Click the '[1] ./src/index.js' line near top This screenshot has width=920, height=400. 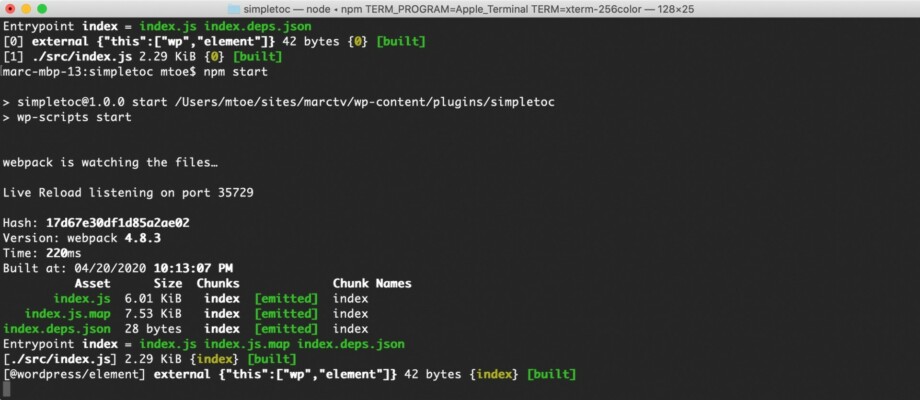(143, 57)
